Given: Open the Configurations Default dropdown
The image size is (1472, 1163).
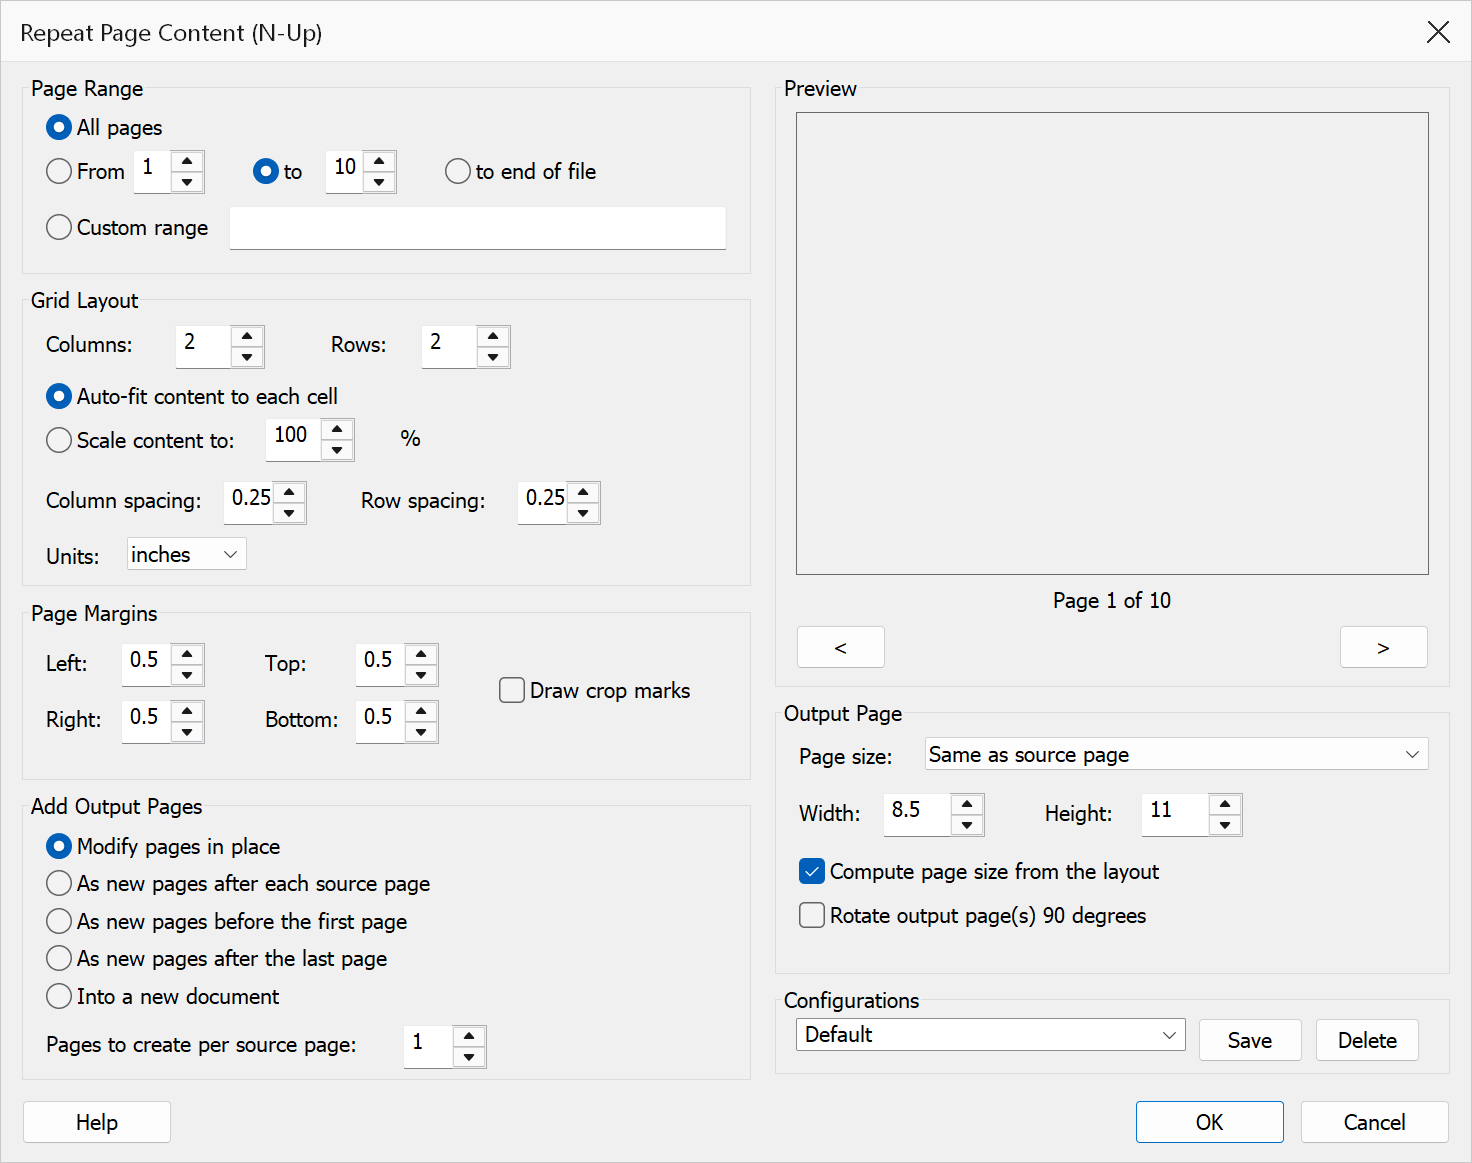Looking at the screenshot, I should click(991, 1035).
